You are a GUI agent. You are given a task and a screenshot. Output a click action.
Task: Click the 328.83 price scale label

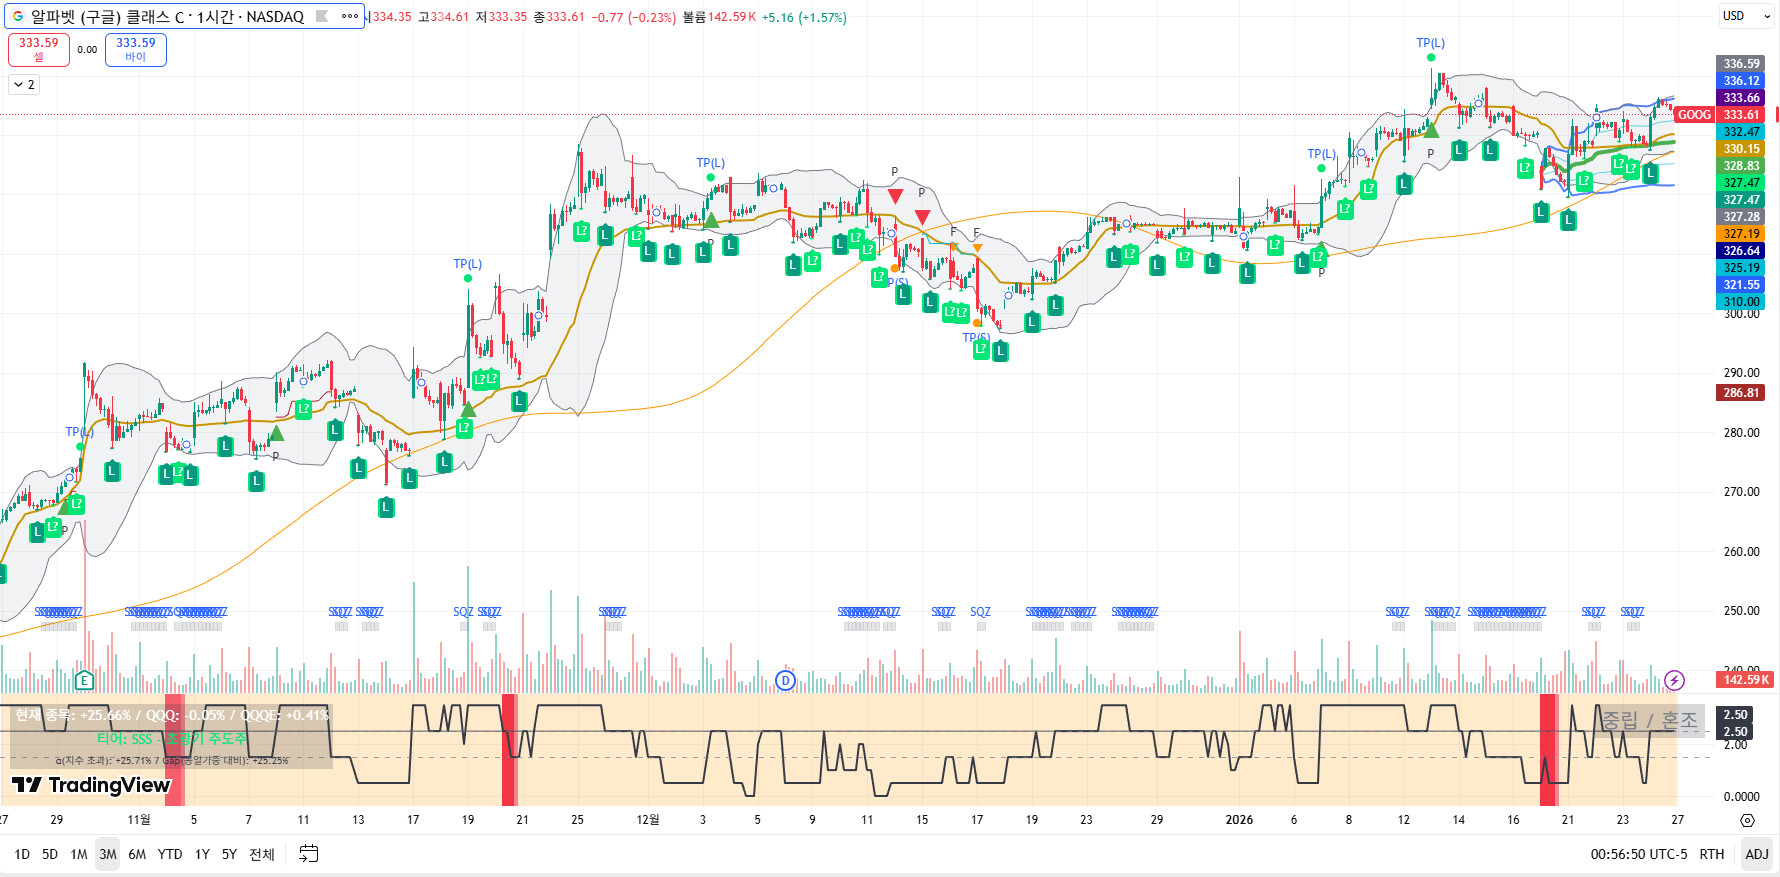point(1741,166)
